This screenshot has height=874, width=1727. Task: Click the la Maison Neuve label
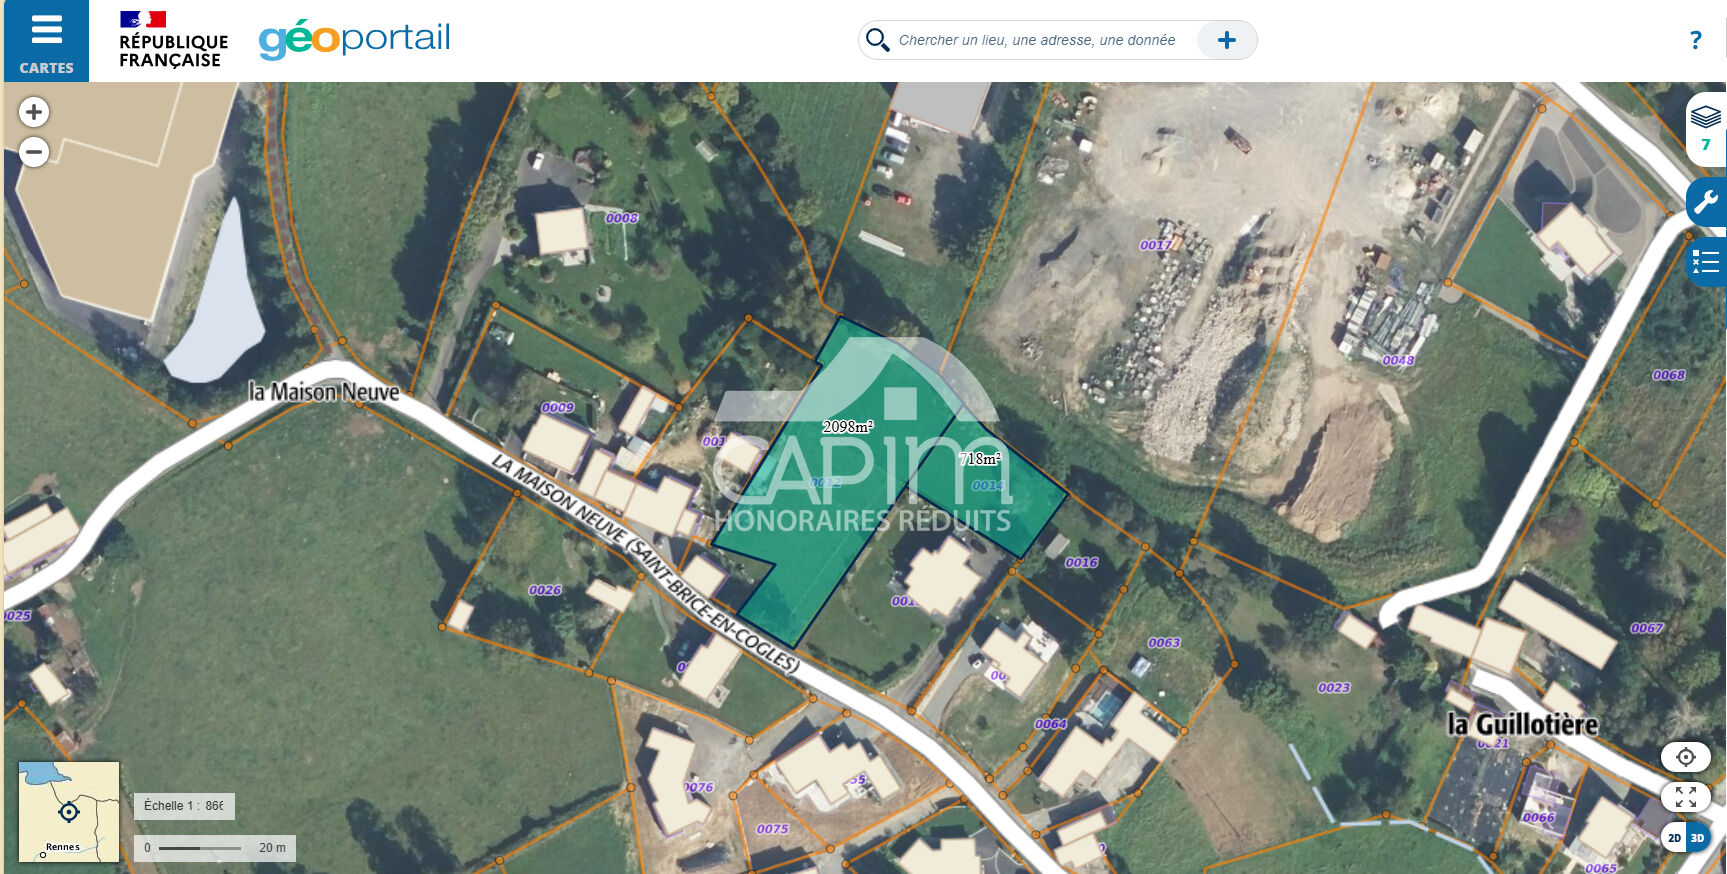[324, 392]
